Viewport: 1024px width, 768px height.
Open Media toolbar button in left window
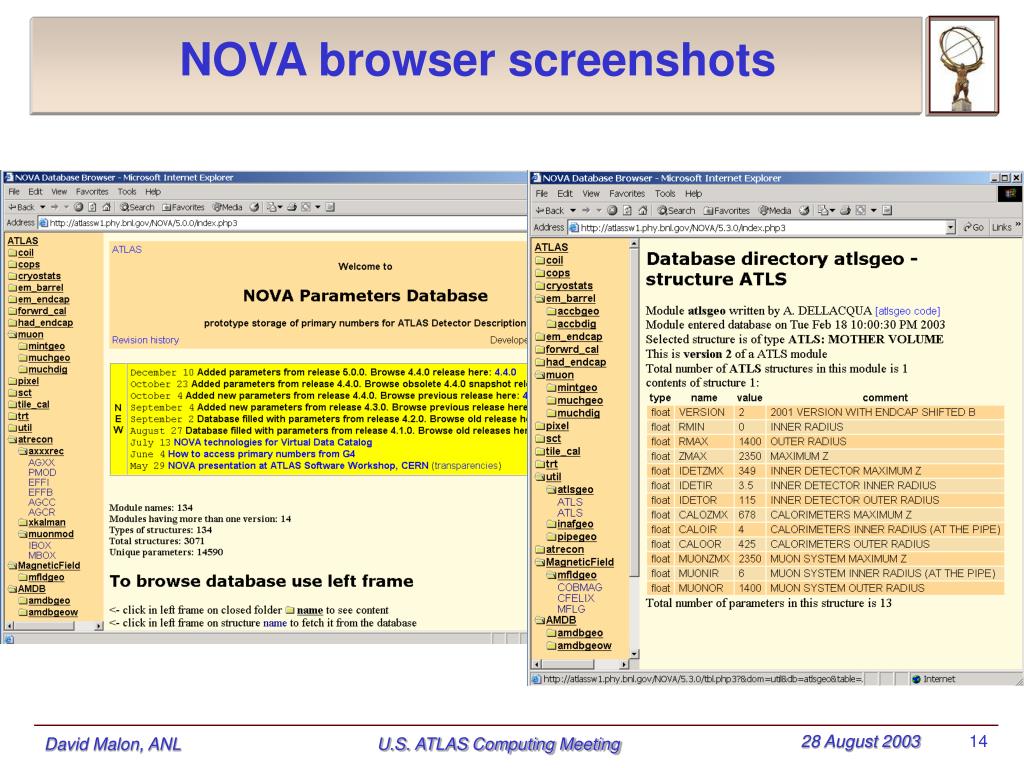click(227, 207)
